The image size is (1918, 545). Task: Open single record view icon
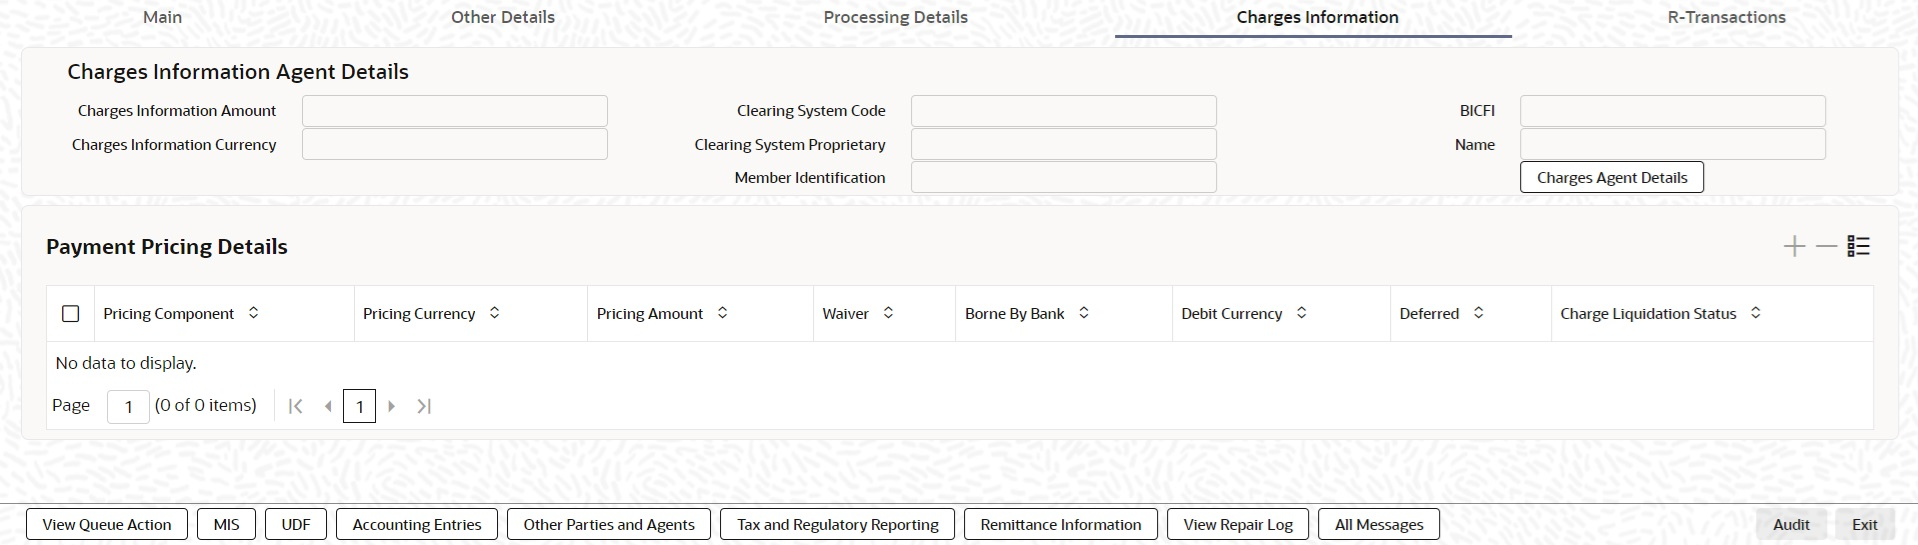point(1858,247)
